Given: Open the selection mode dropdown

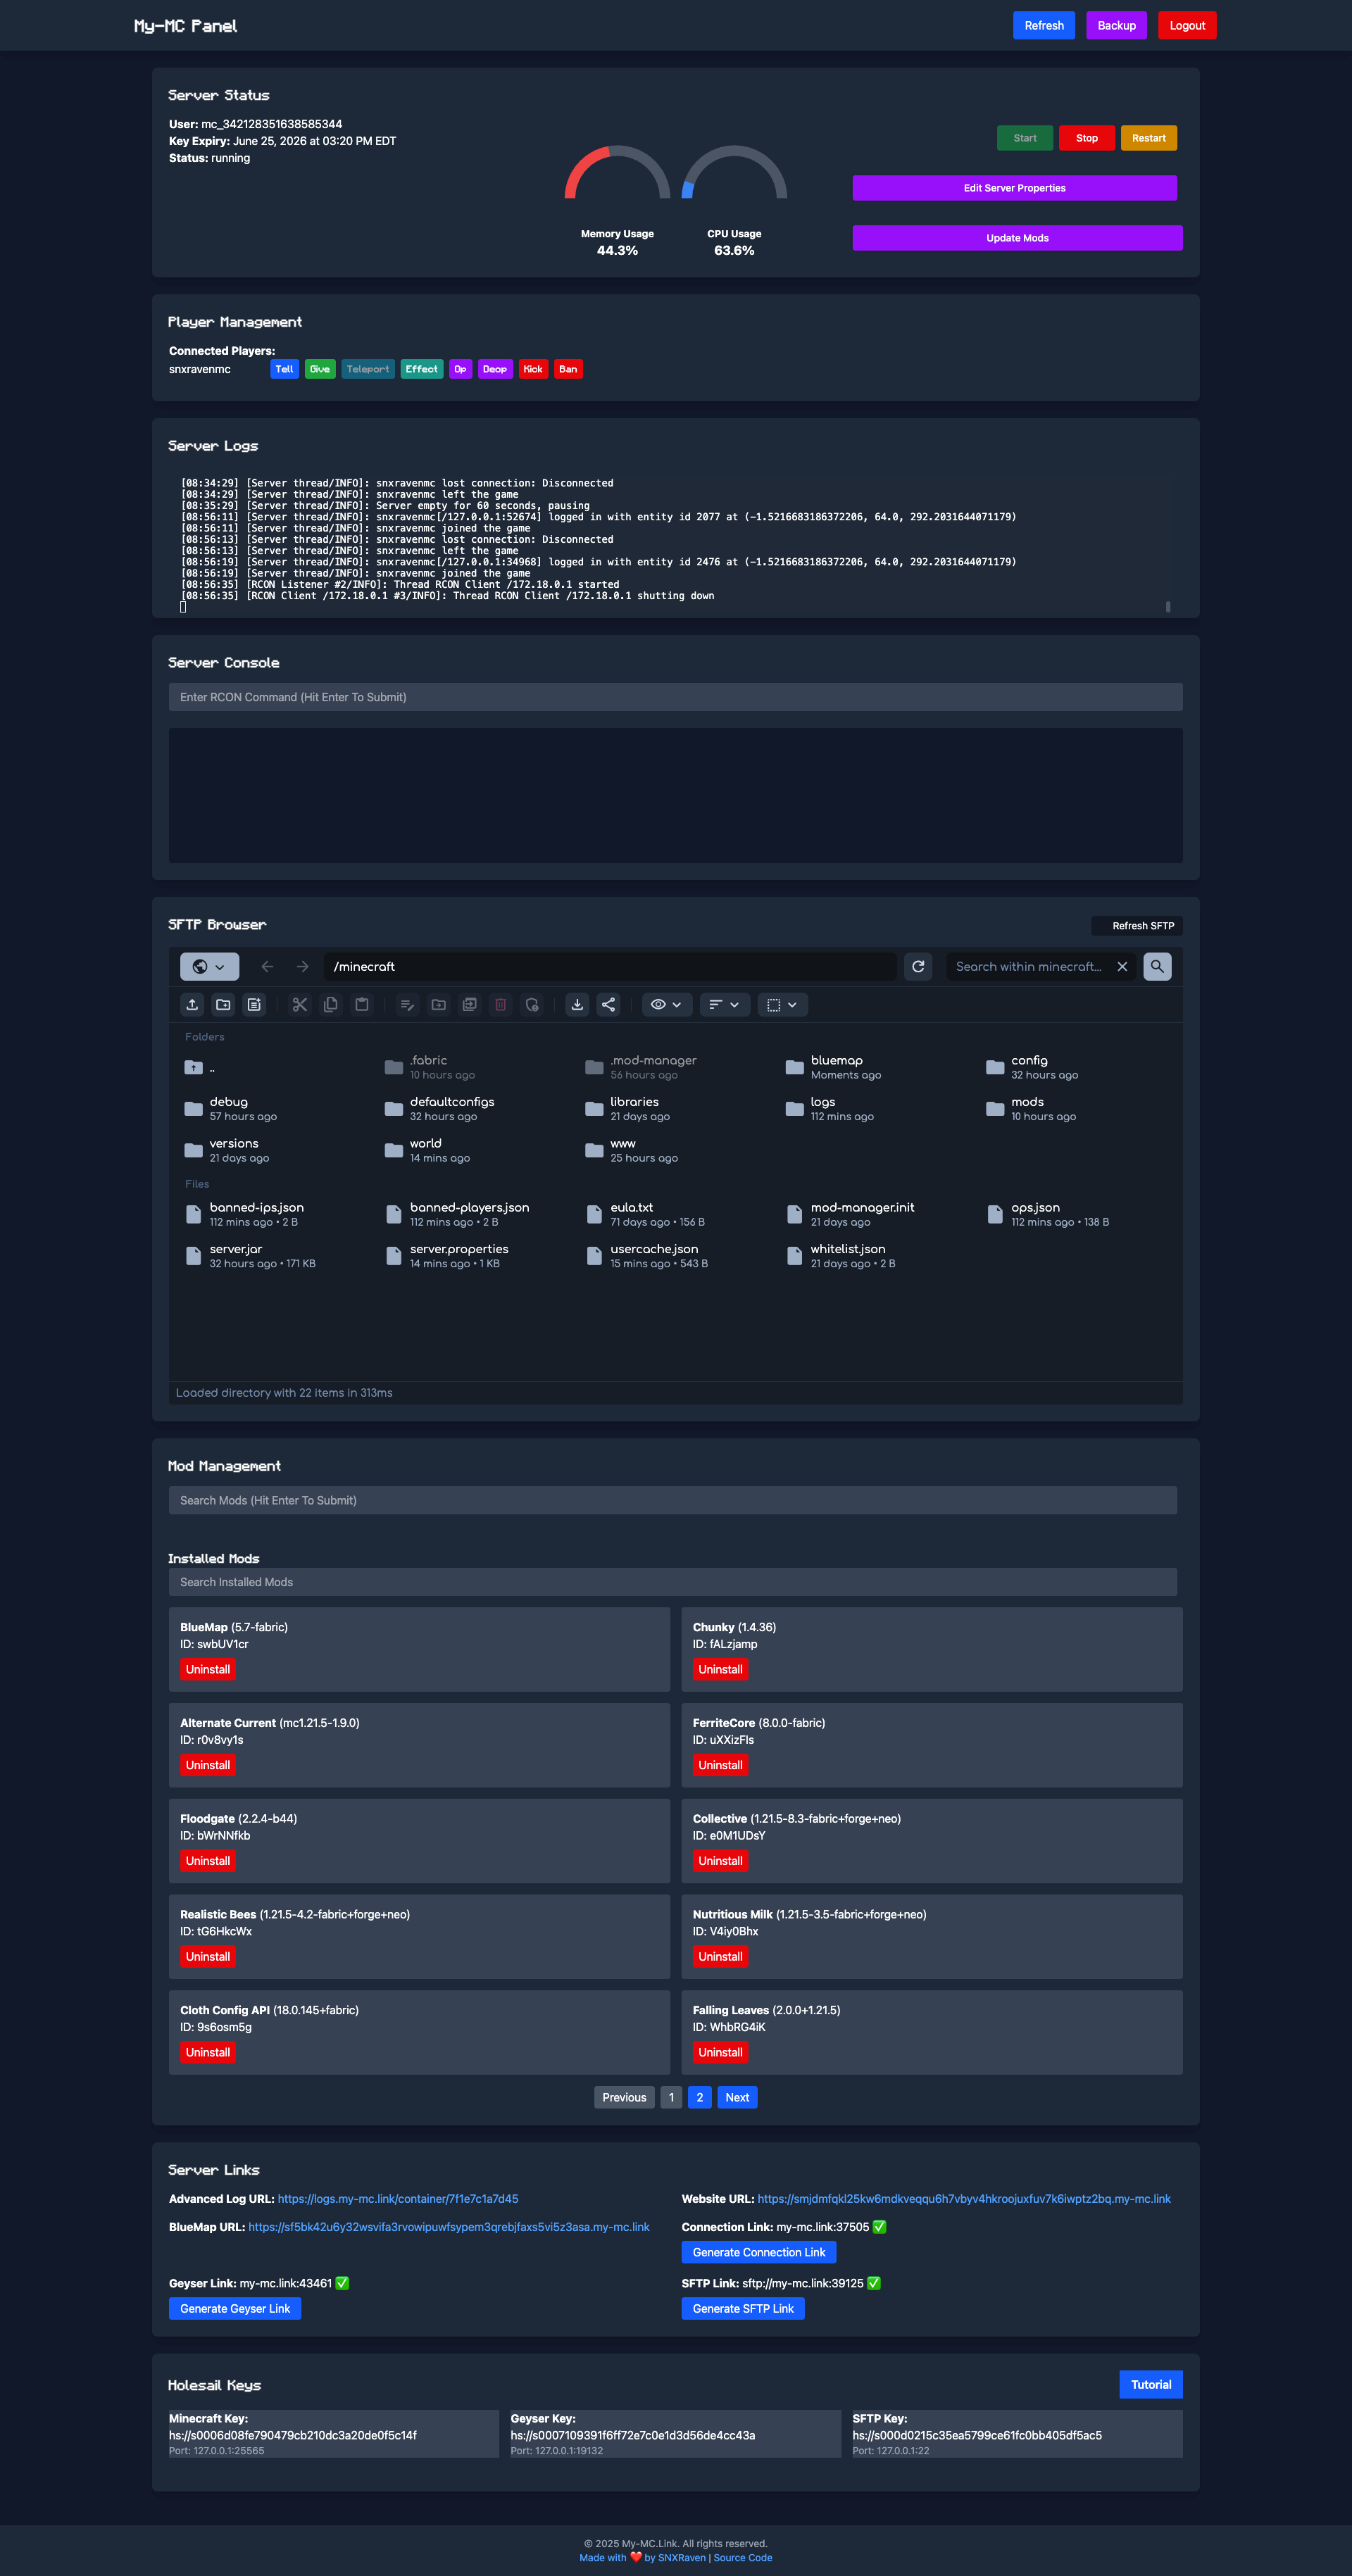Looking at the screenshot, I should [782, 1004].
